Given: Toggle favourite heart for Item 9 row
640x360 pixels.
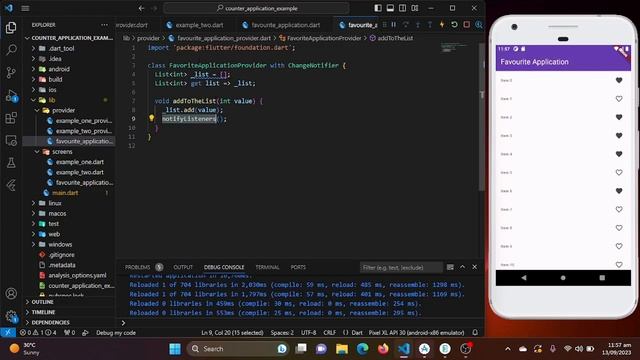Looking at the screenshot, I should click(619, 246).
